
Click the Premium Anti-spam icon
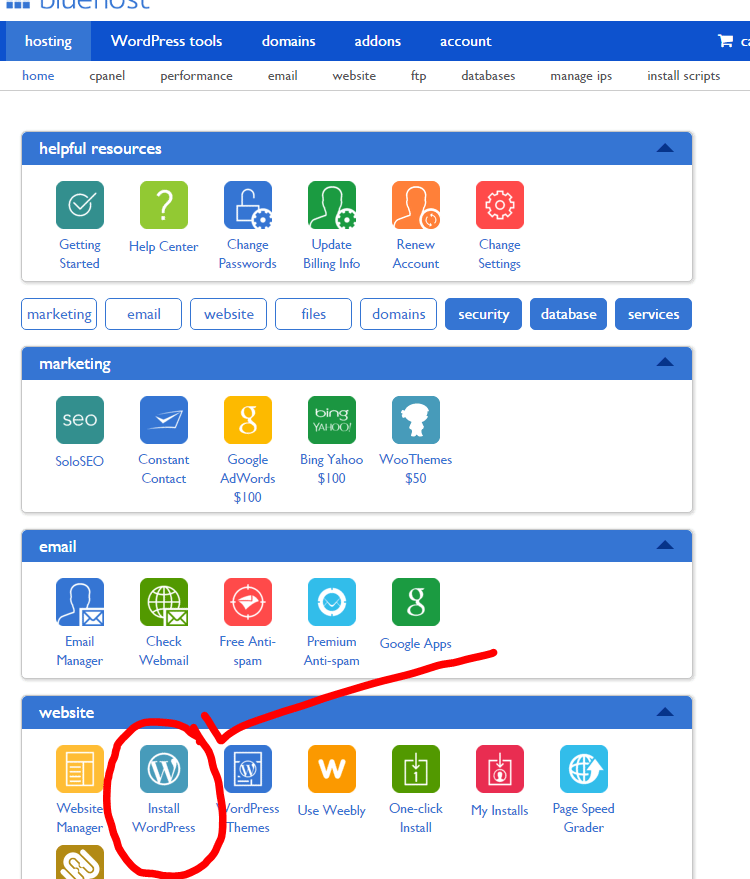332,602
